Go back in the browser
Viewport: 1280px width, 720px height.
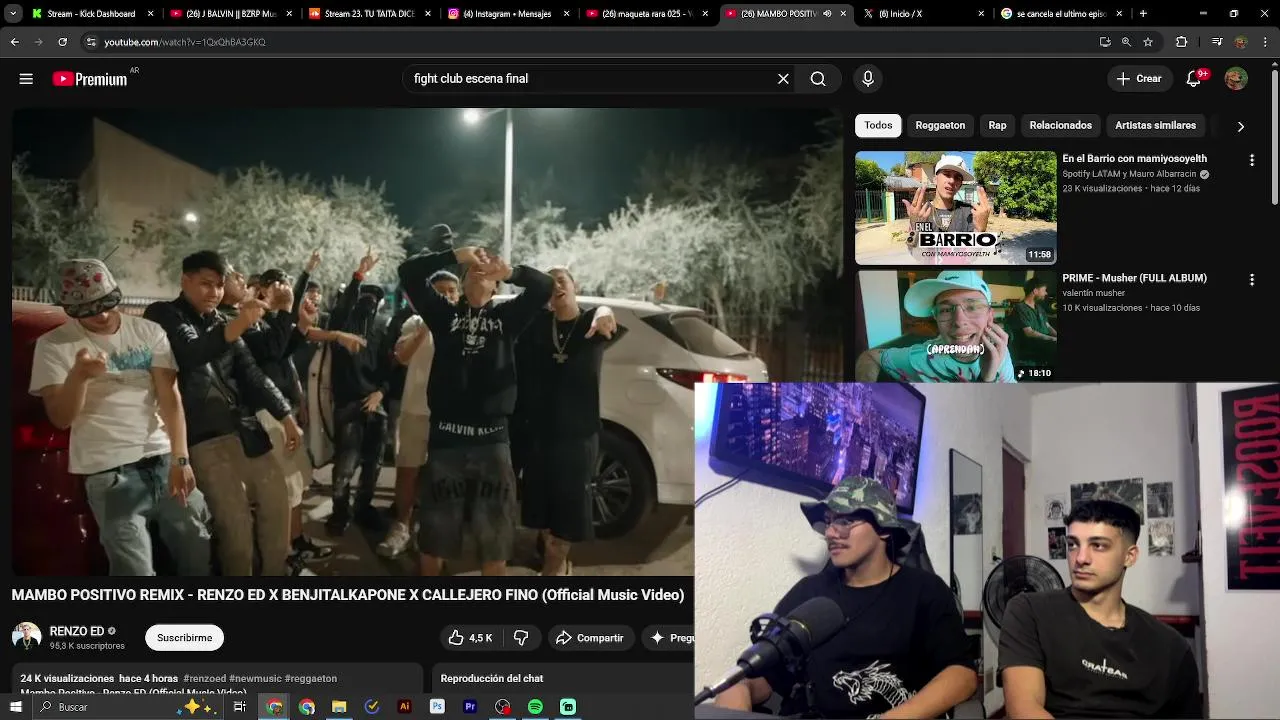[14, 42]
